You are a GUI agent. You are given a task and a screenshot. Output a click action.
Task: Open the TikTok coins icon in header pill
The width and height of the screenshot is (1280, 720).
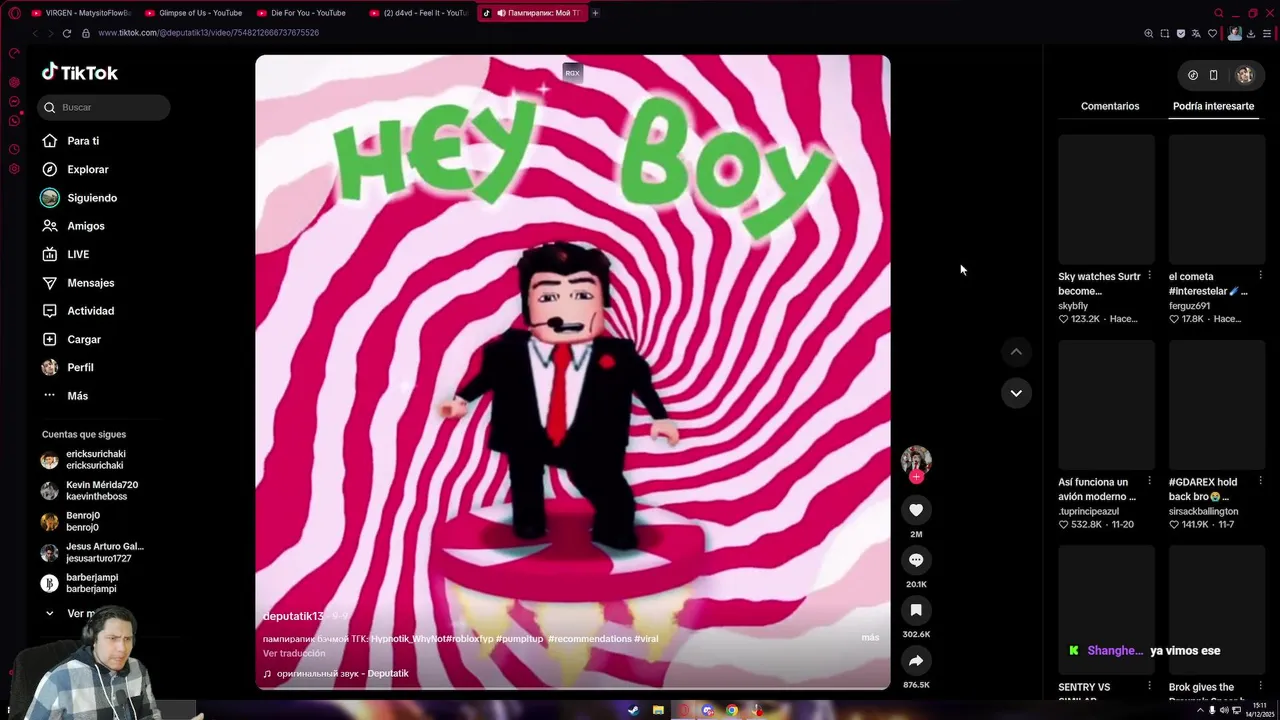[1193, 75]
